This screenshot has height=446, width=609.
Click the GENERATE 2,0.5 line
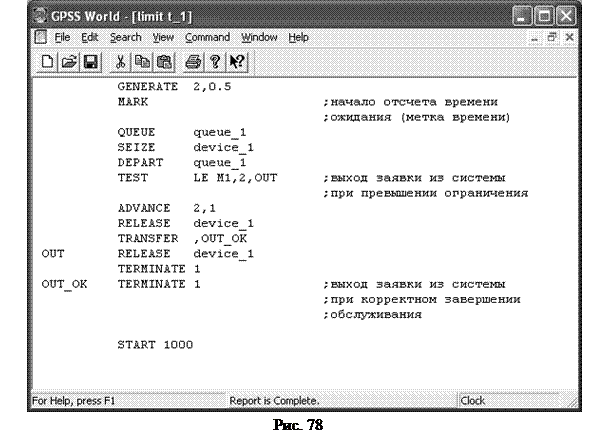(174, 86)
